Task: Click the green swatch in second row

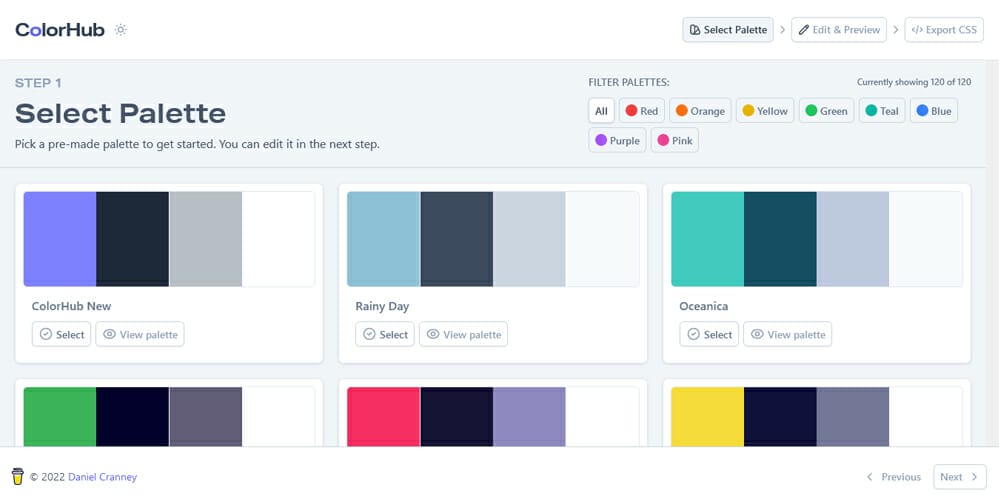Action: point(60,416)
